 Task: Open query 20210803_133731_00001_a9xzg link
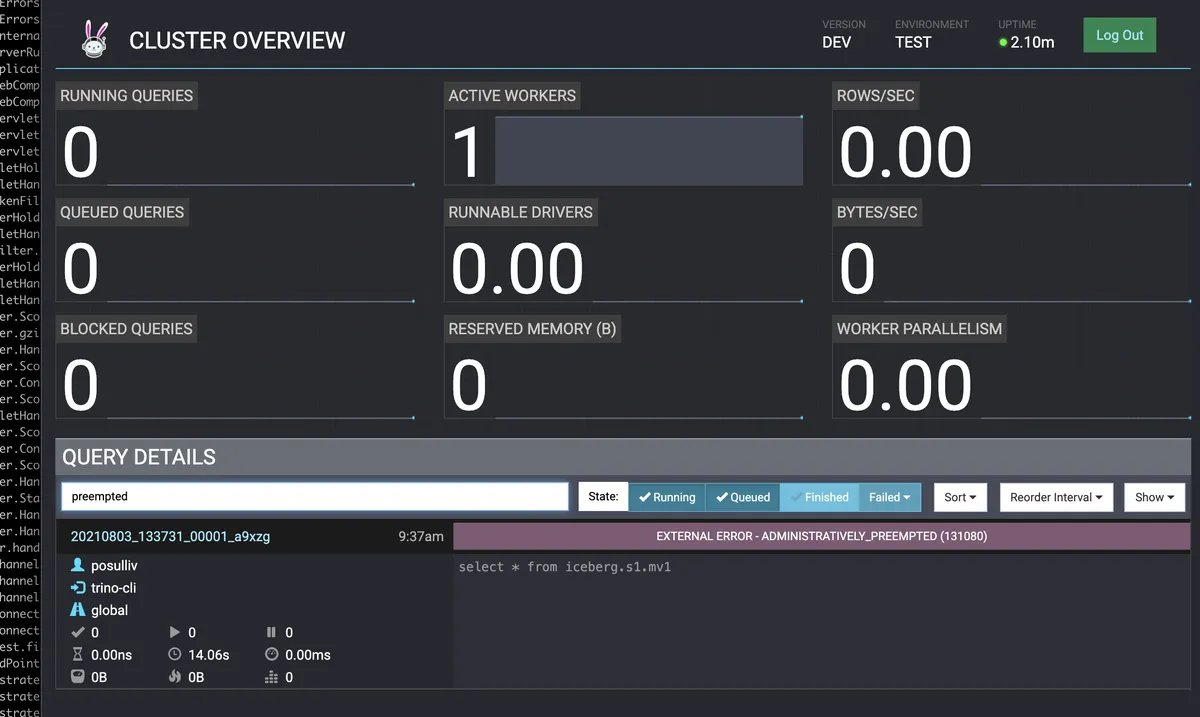[x=170, y=537]
